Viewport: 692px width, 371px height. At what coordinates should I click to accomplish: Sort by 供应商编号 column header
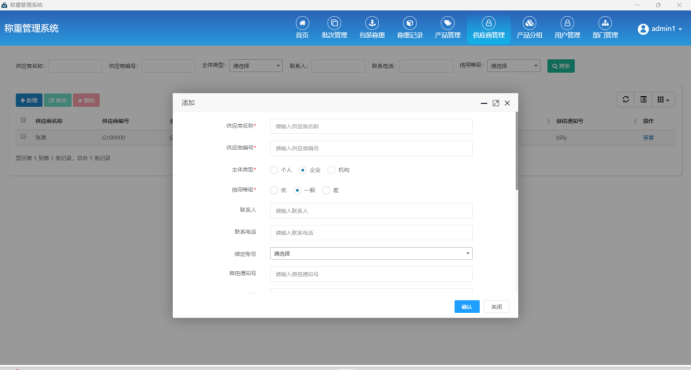(115, 121)
